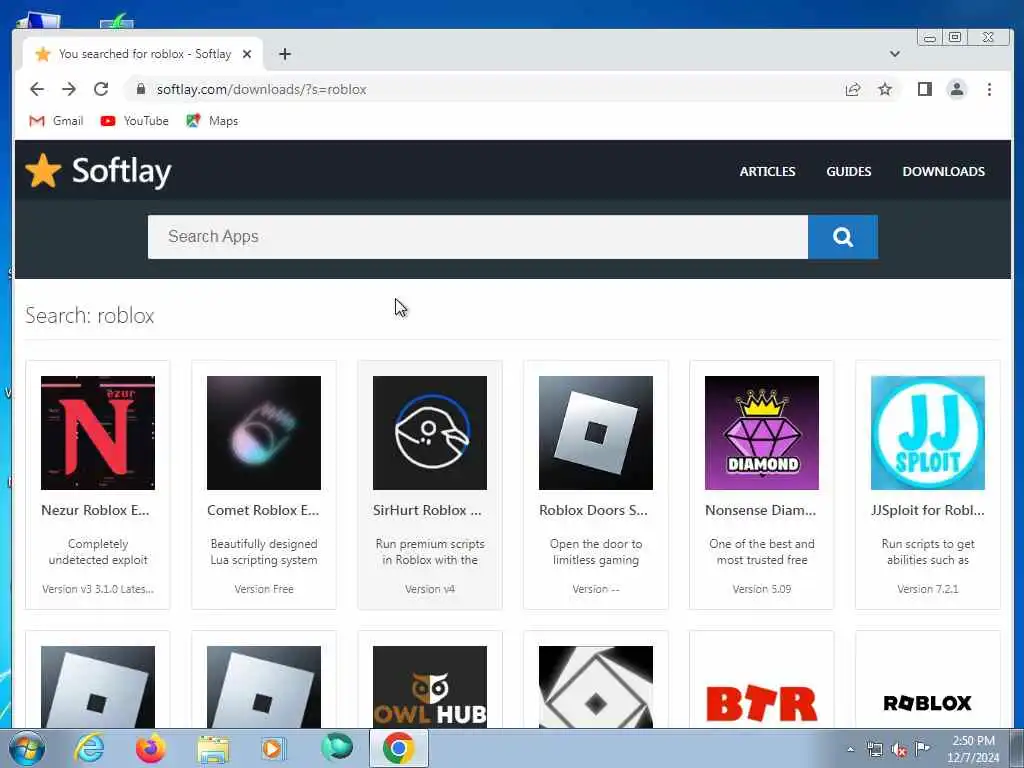This screenshot has height=768, width=1024.
Task: Expand the tab search chevron
Action: [895, 54]
